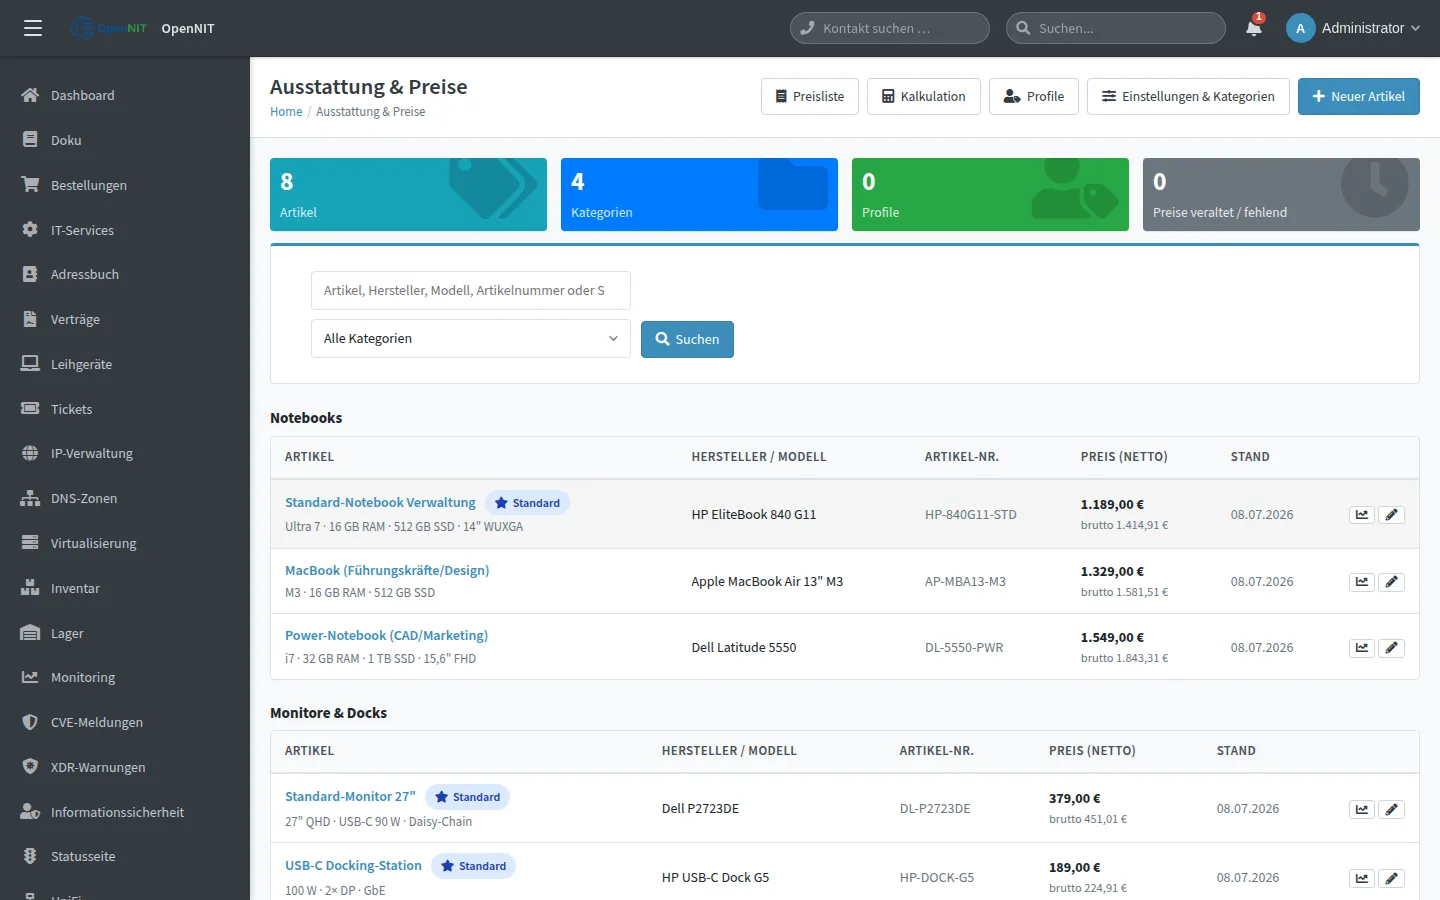The height and width of the screenshot is (900, 1440).
Task: Click the shield icon for CVE-Meldungen
Action: pos(30,722)
